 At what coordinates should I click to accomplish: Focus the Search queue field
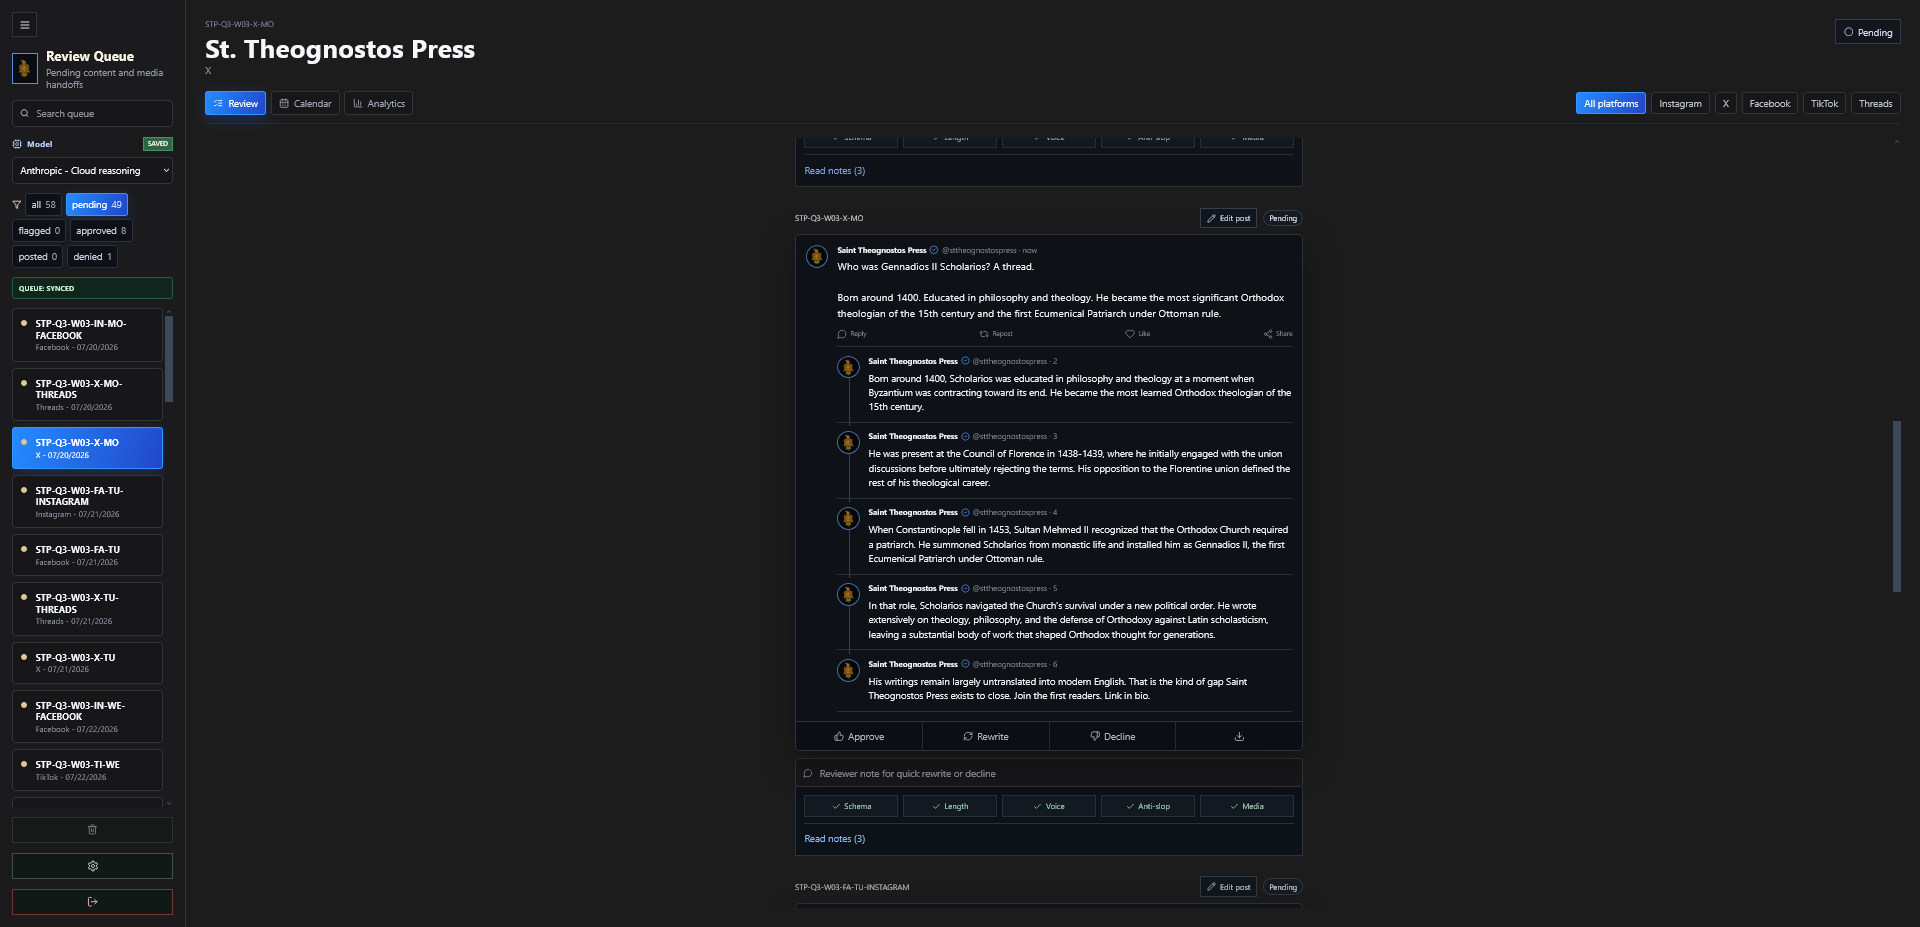tap(92, 114)
